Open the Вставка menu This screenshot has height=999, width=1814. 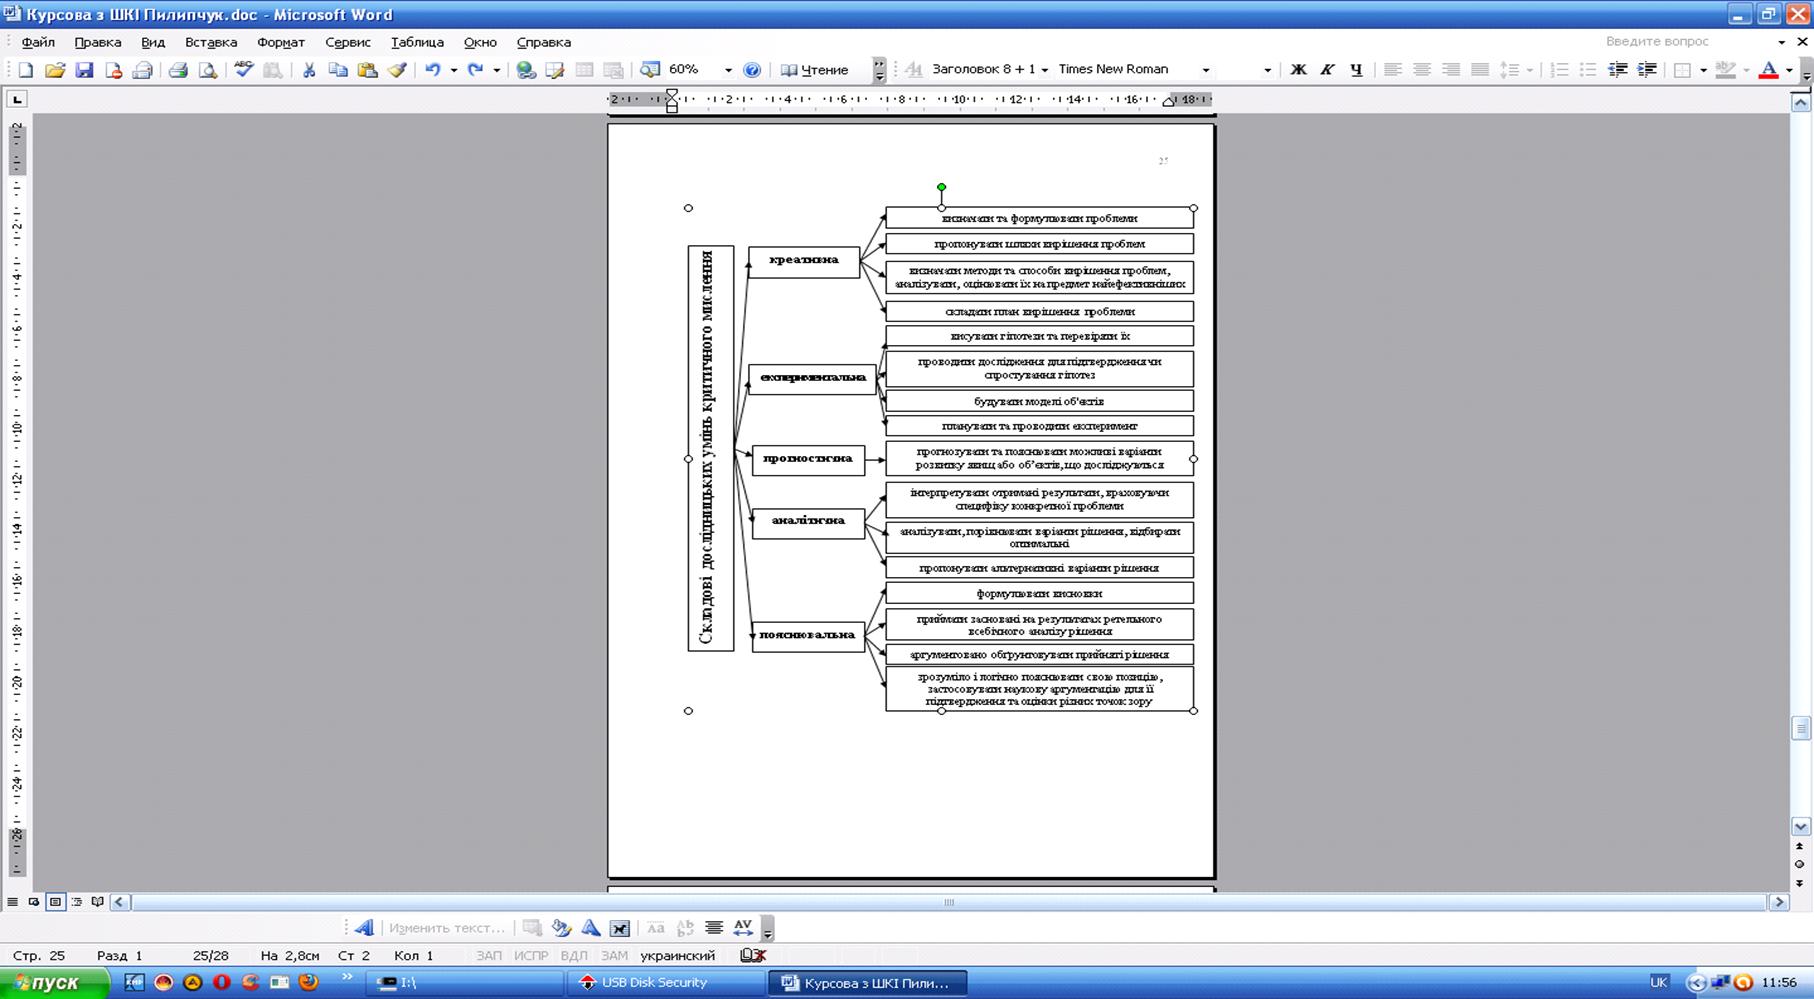211,42
